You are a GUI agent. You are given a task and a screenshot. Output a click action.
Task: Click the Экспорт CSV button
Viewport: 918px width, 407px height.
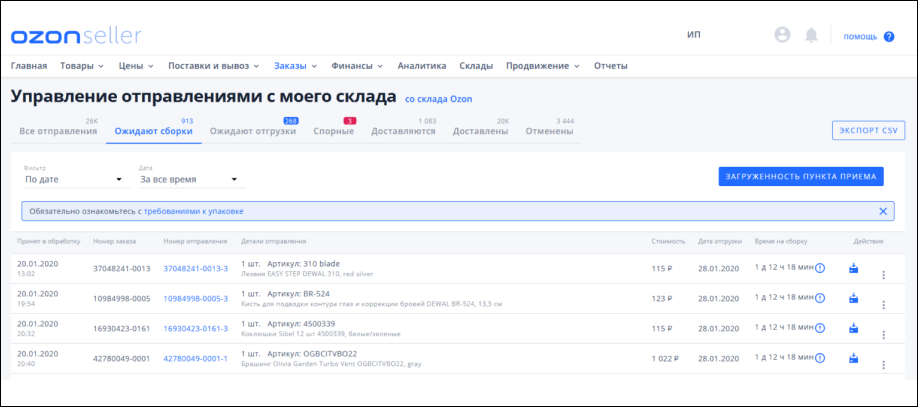point(868,131)
